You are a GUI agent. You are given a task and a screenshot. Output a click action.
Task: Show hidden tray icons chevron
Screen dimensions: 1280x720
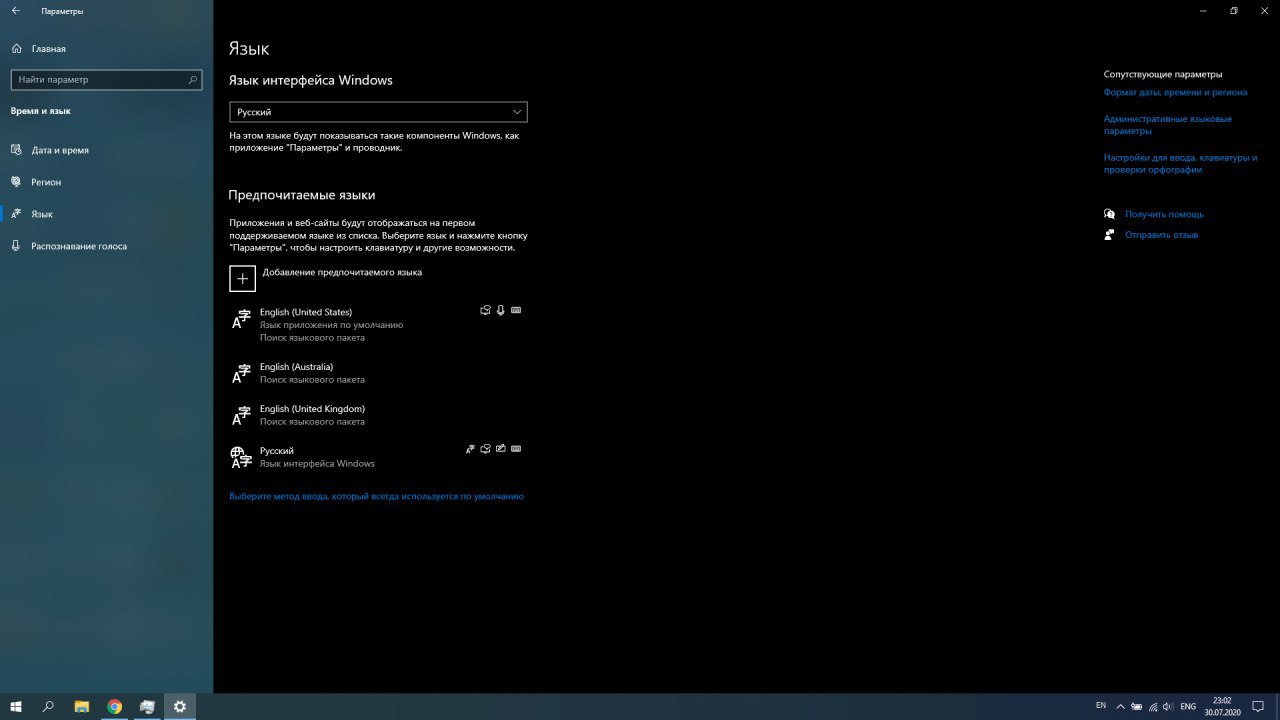pos(1120,706)
